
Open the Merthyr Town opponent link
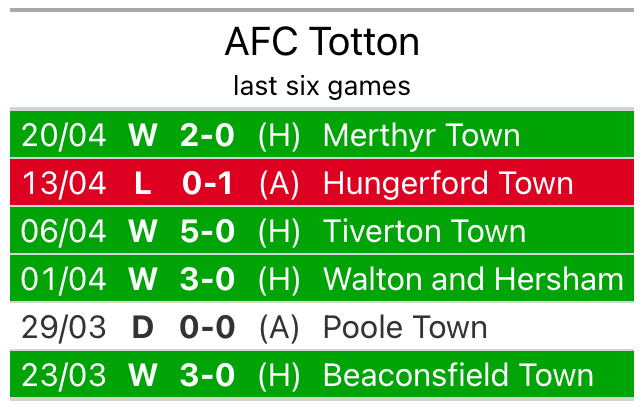[x=421, y=135]
